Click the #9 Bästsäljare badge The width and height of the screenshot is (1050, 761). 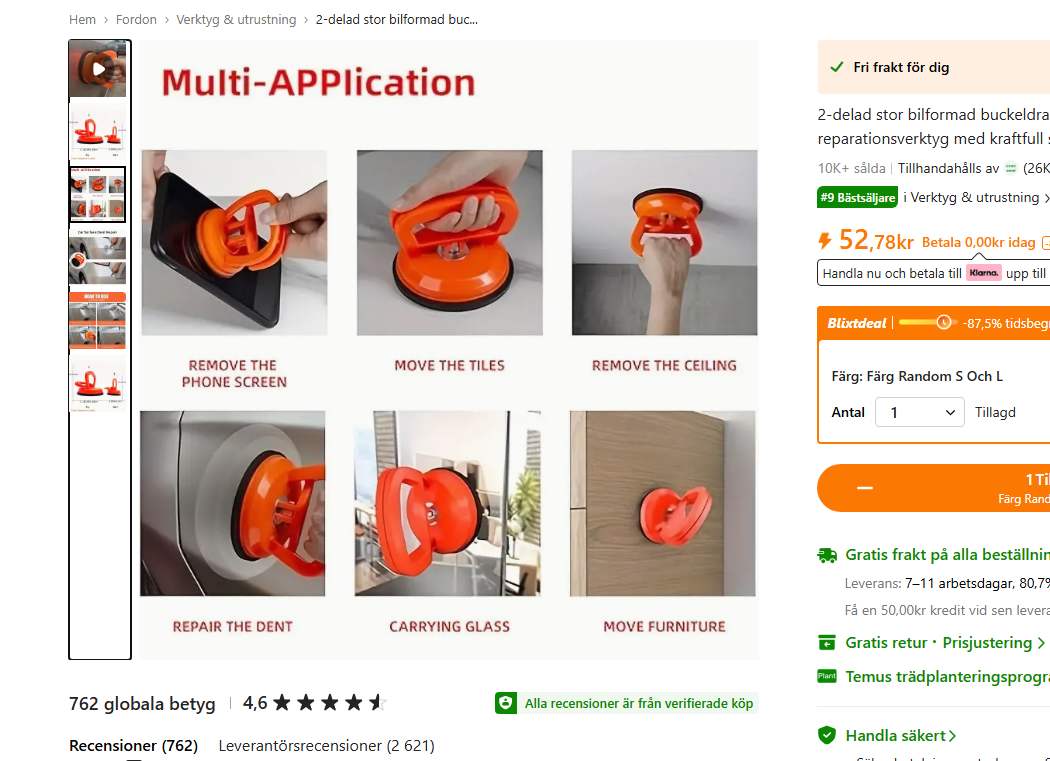click(x=857, y=198)
